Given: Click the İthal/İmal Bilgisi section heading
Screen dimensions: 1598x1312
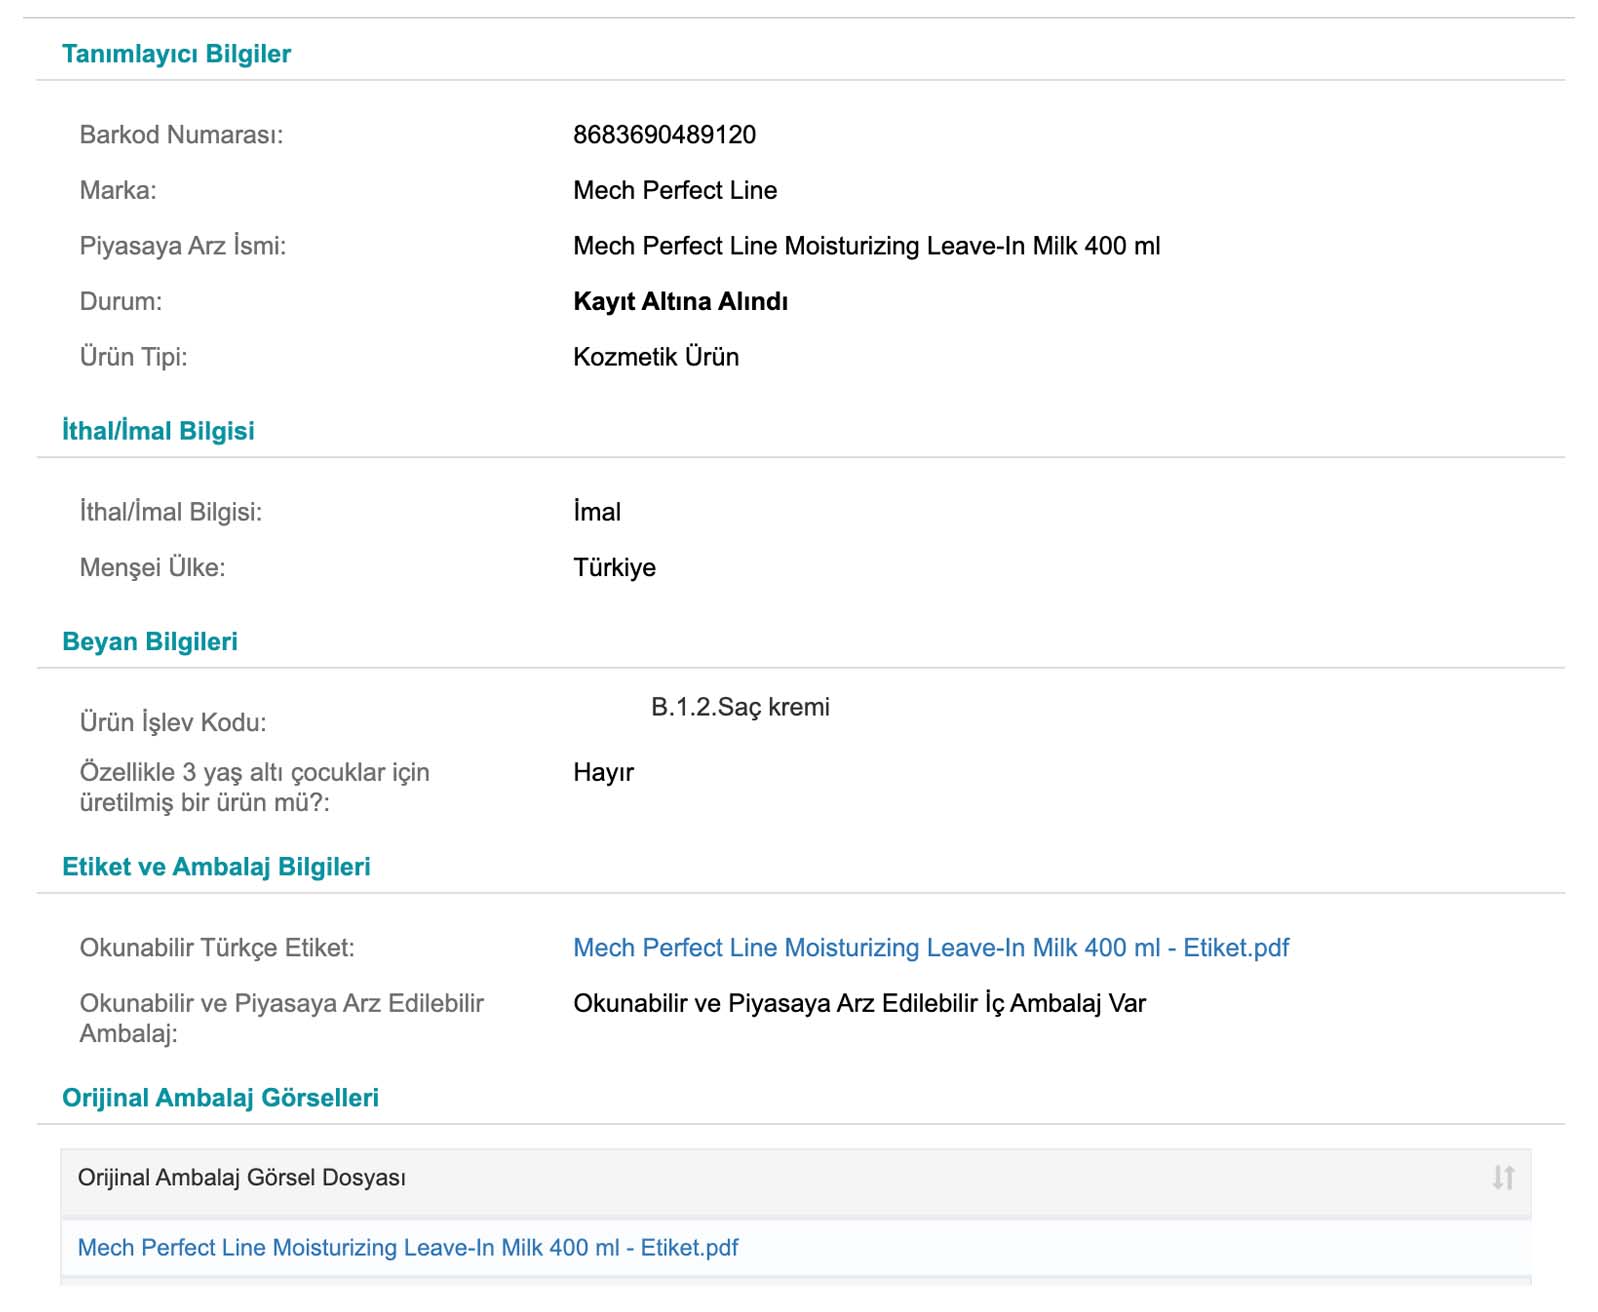Looking at the screenshot, I should point(158,431).
